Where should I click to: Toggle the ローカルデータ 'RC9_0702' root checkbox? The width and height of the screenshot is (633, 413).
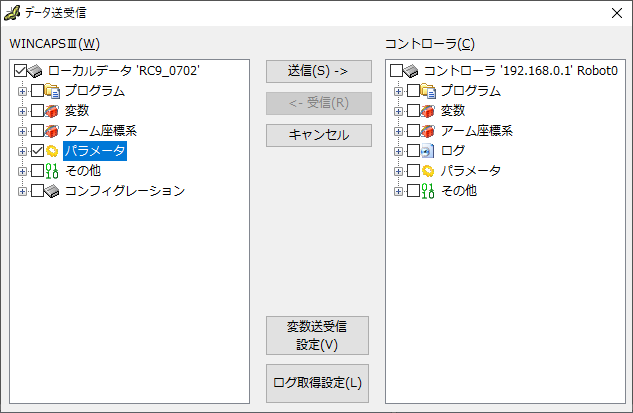[20, 71]
